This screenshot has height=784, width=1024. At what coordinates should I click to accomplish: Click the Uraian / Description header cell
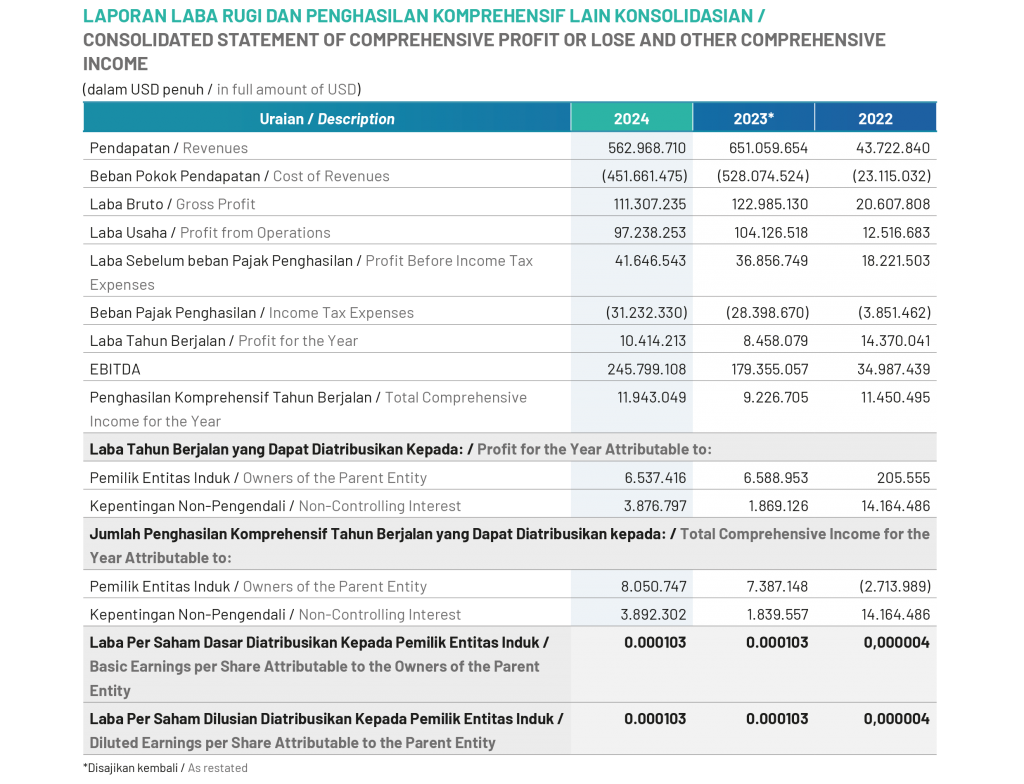(x=327, y=118)
